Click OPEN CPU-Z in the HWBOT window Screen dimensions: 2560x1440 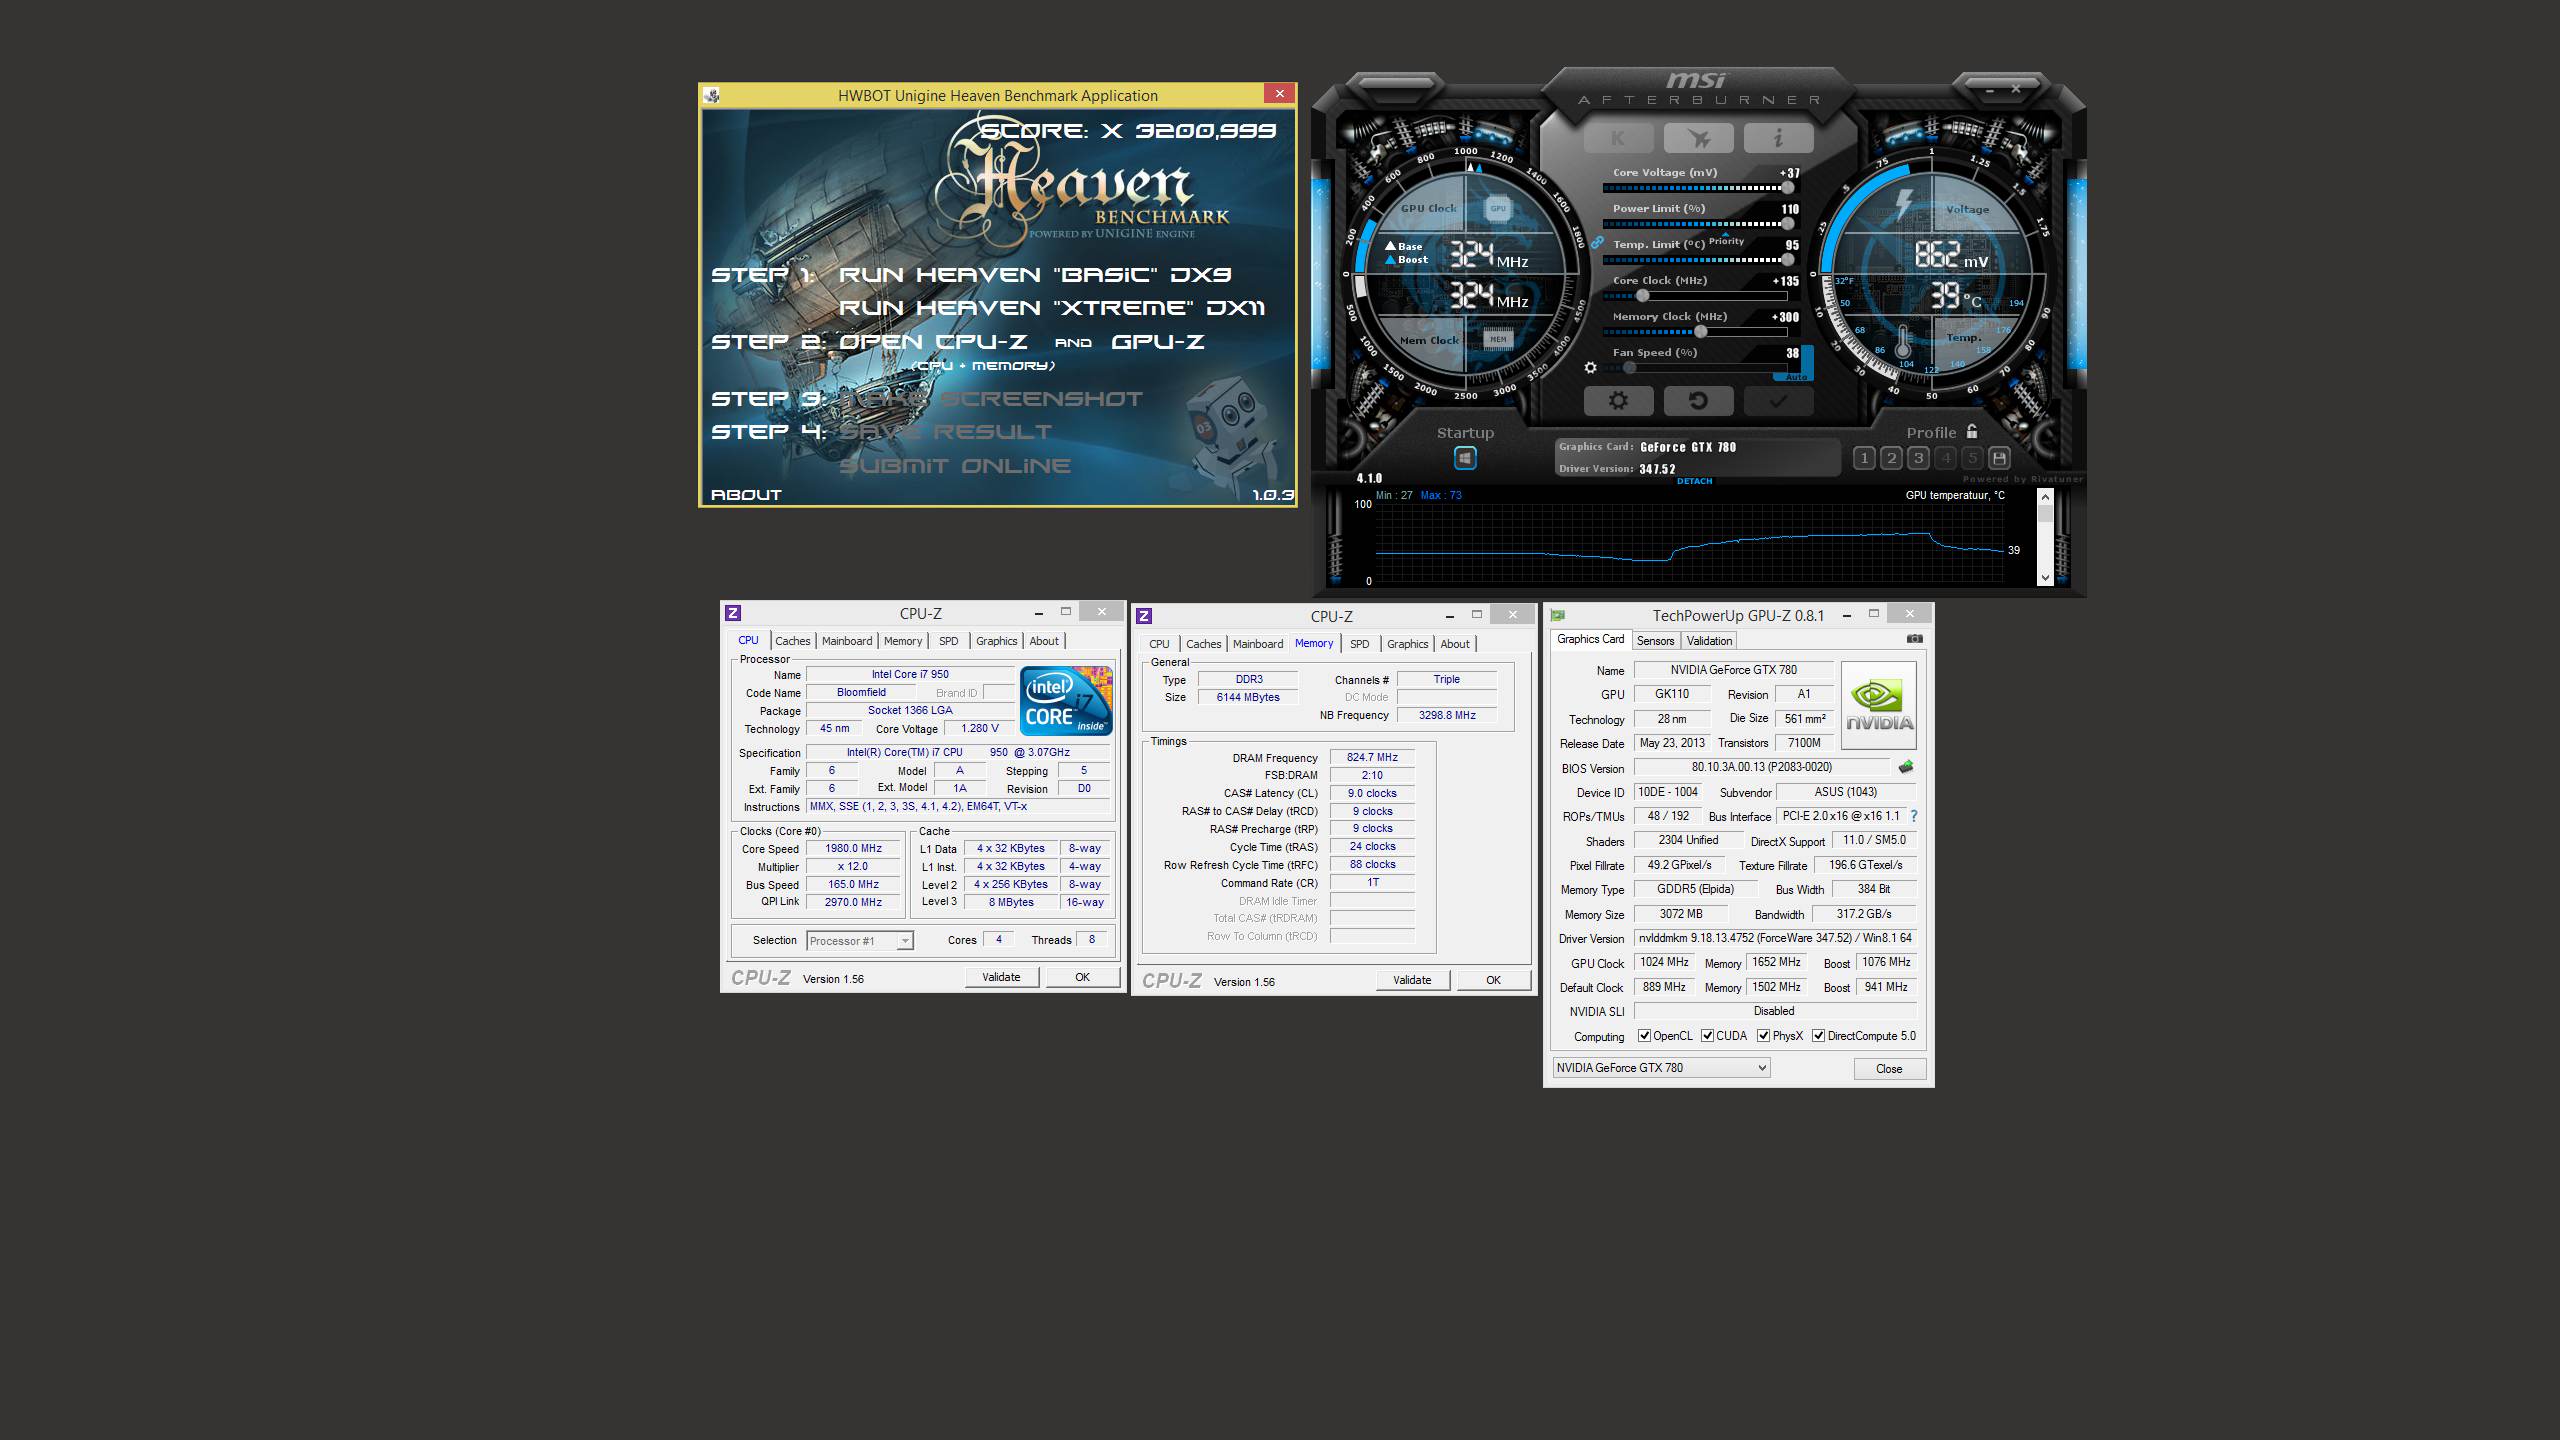pos(934,342)
